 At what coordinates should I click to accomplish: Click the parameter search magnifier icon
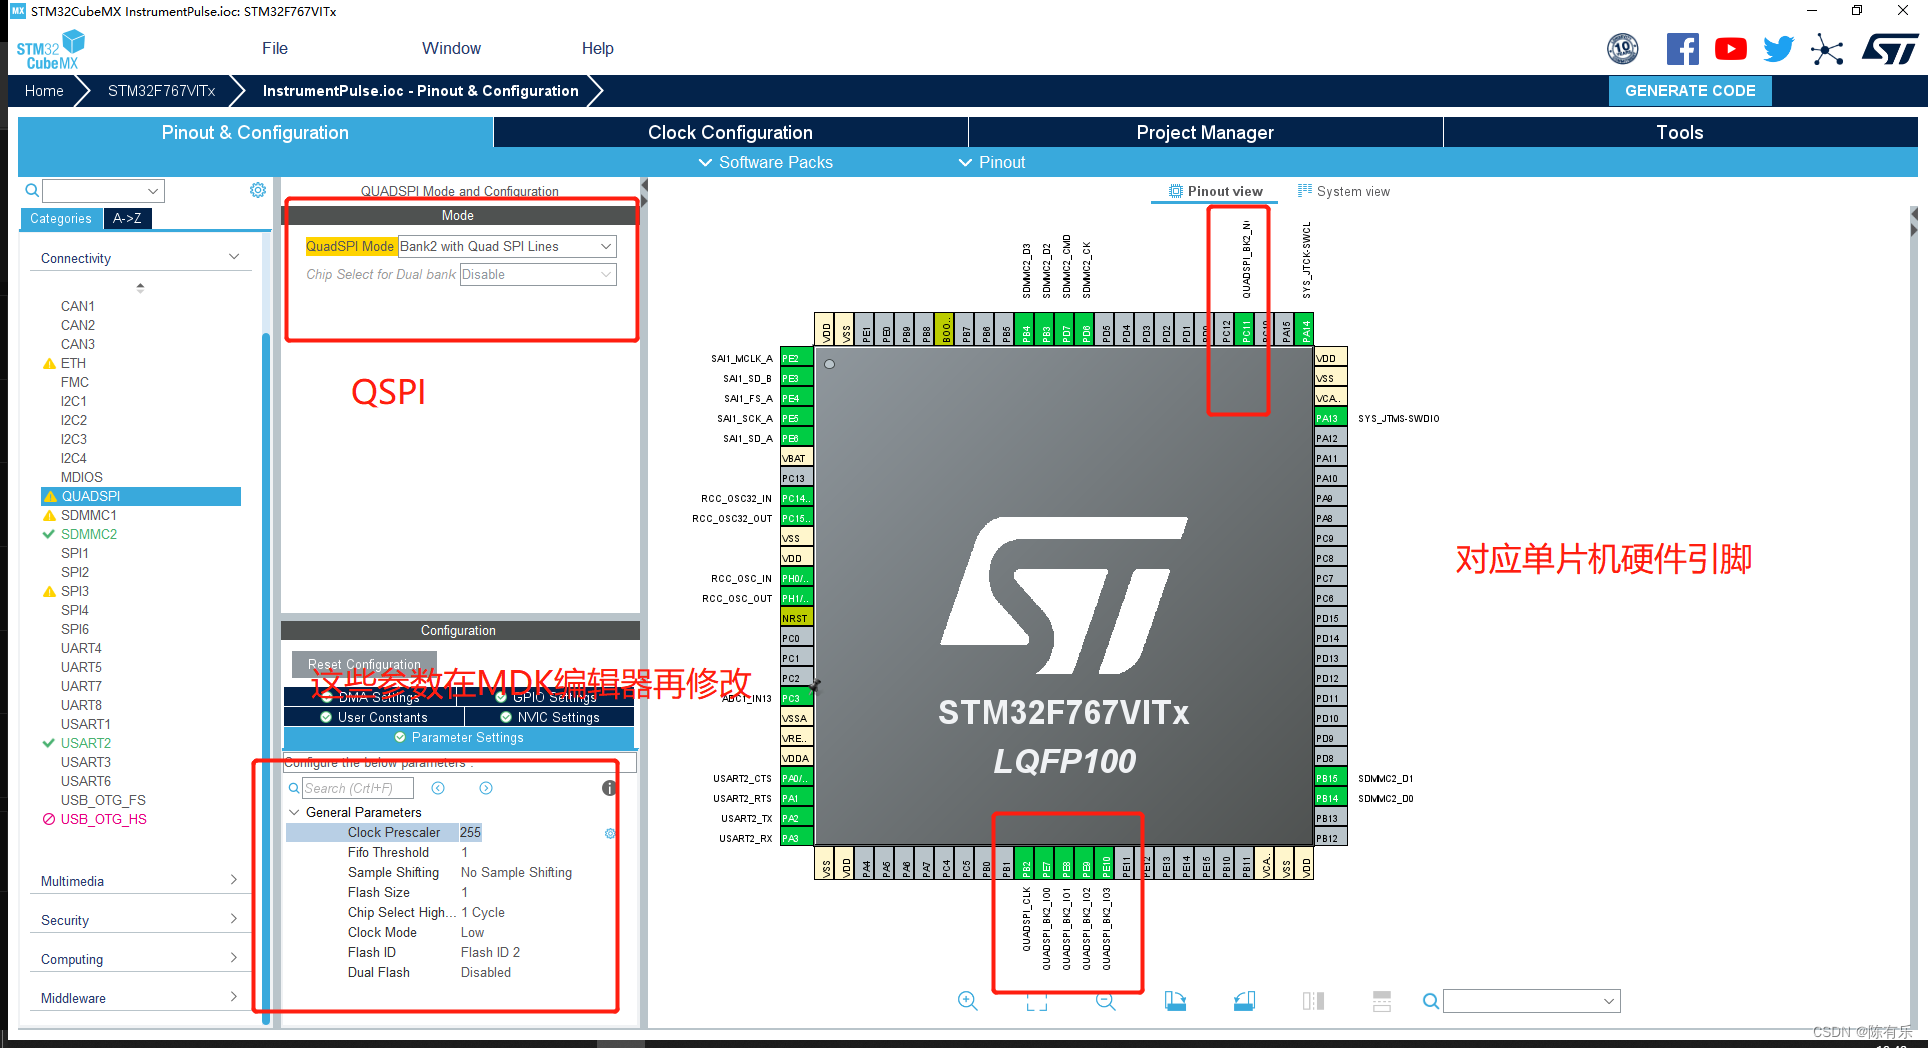coord(294,788)
